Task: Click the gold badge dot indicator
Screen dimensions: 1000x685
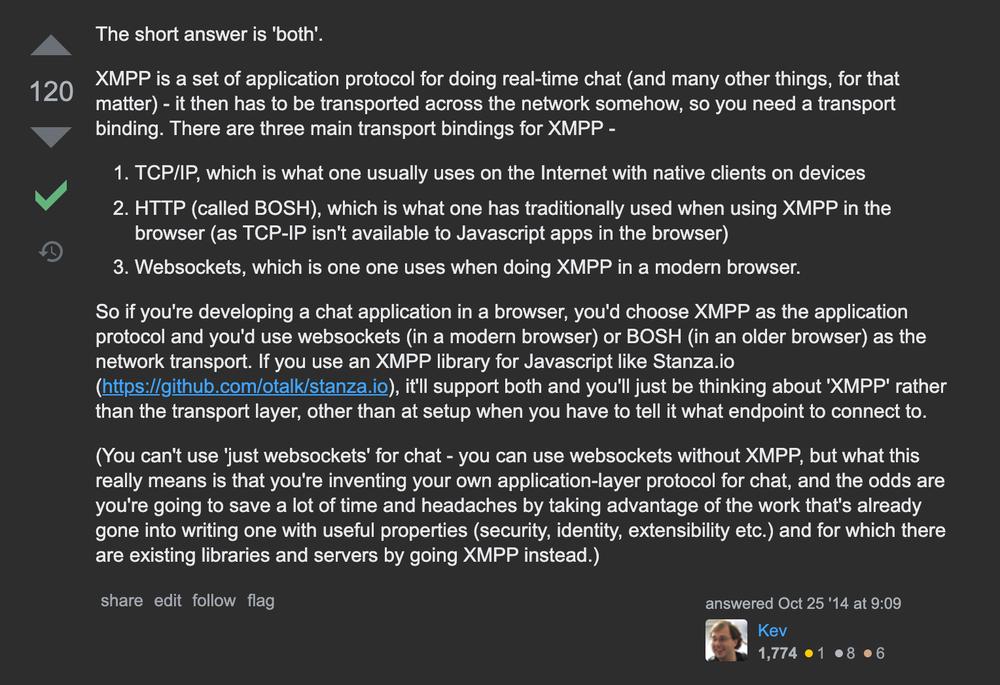Action: pyautogui.click(x=809, y=653)
